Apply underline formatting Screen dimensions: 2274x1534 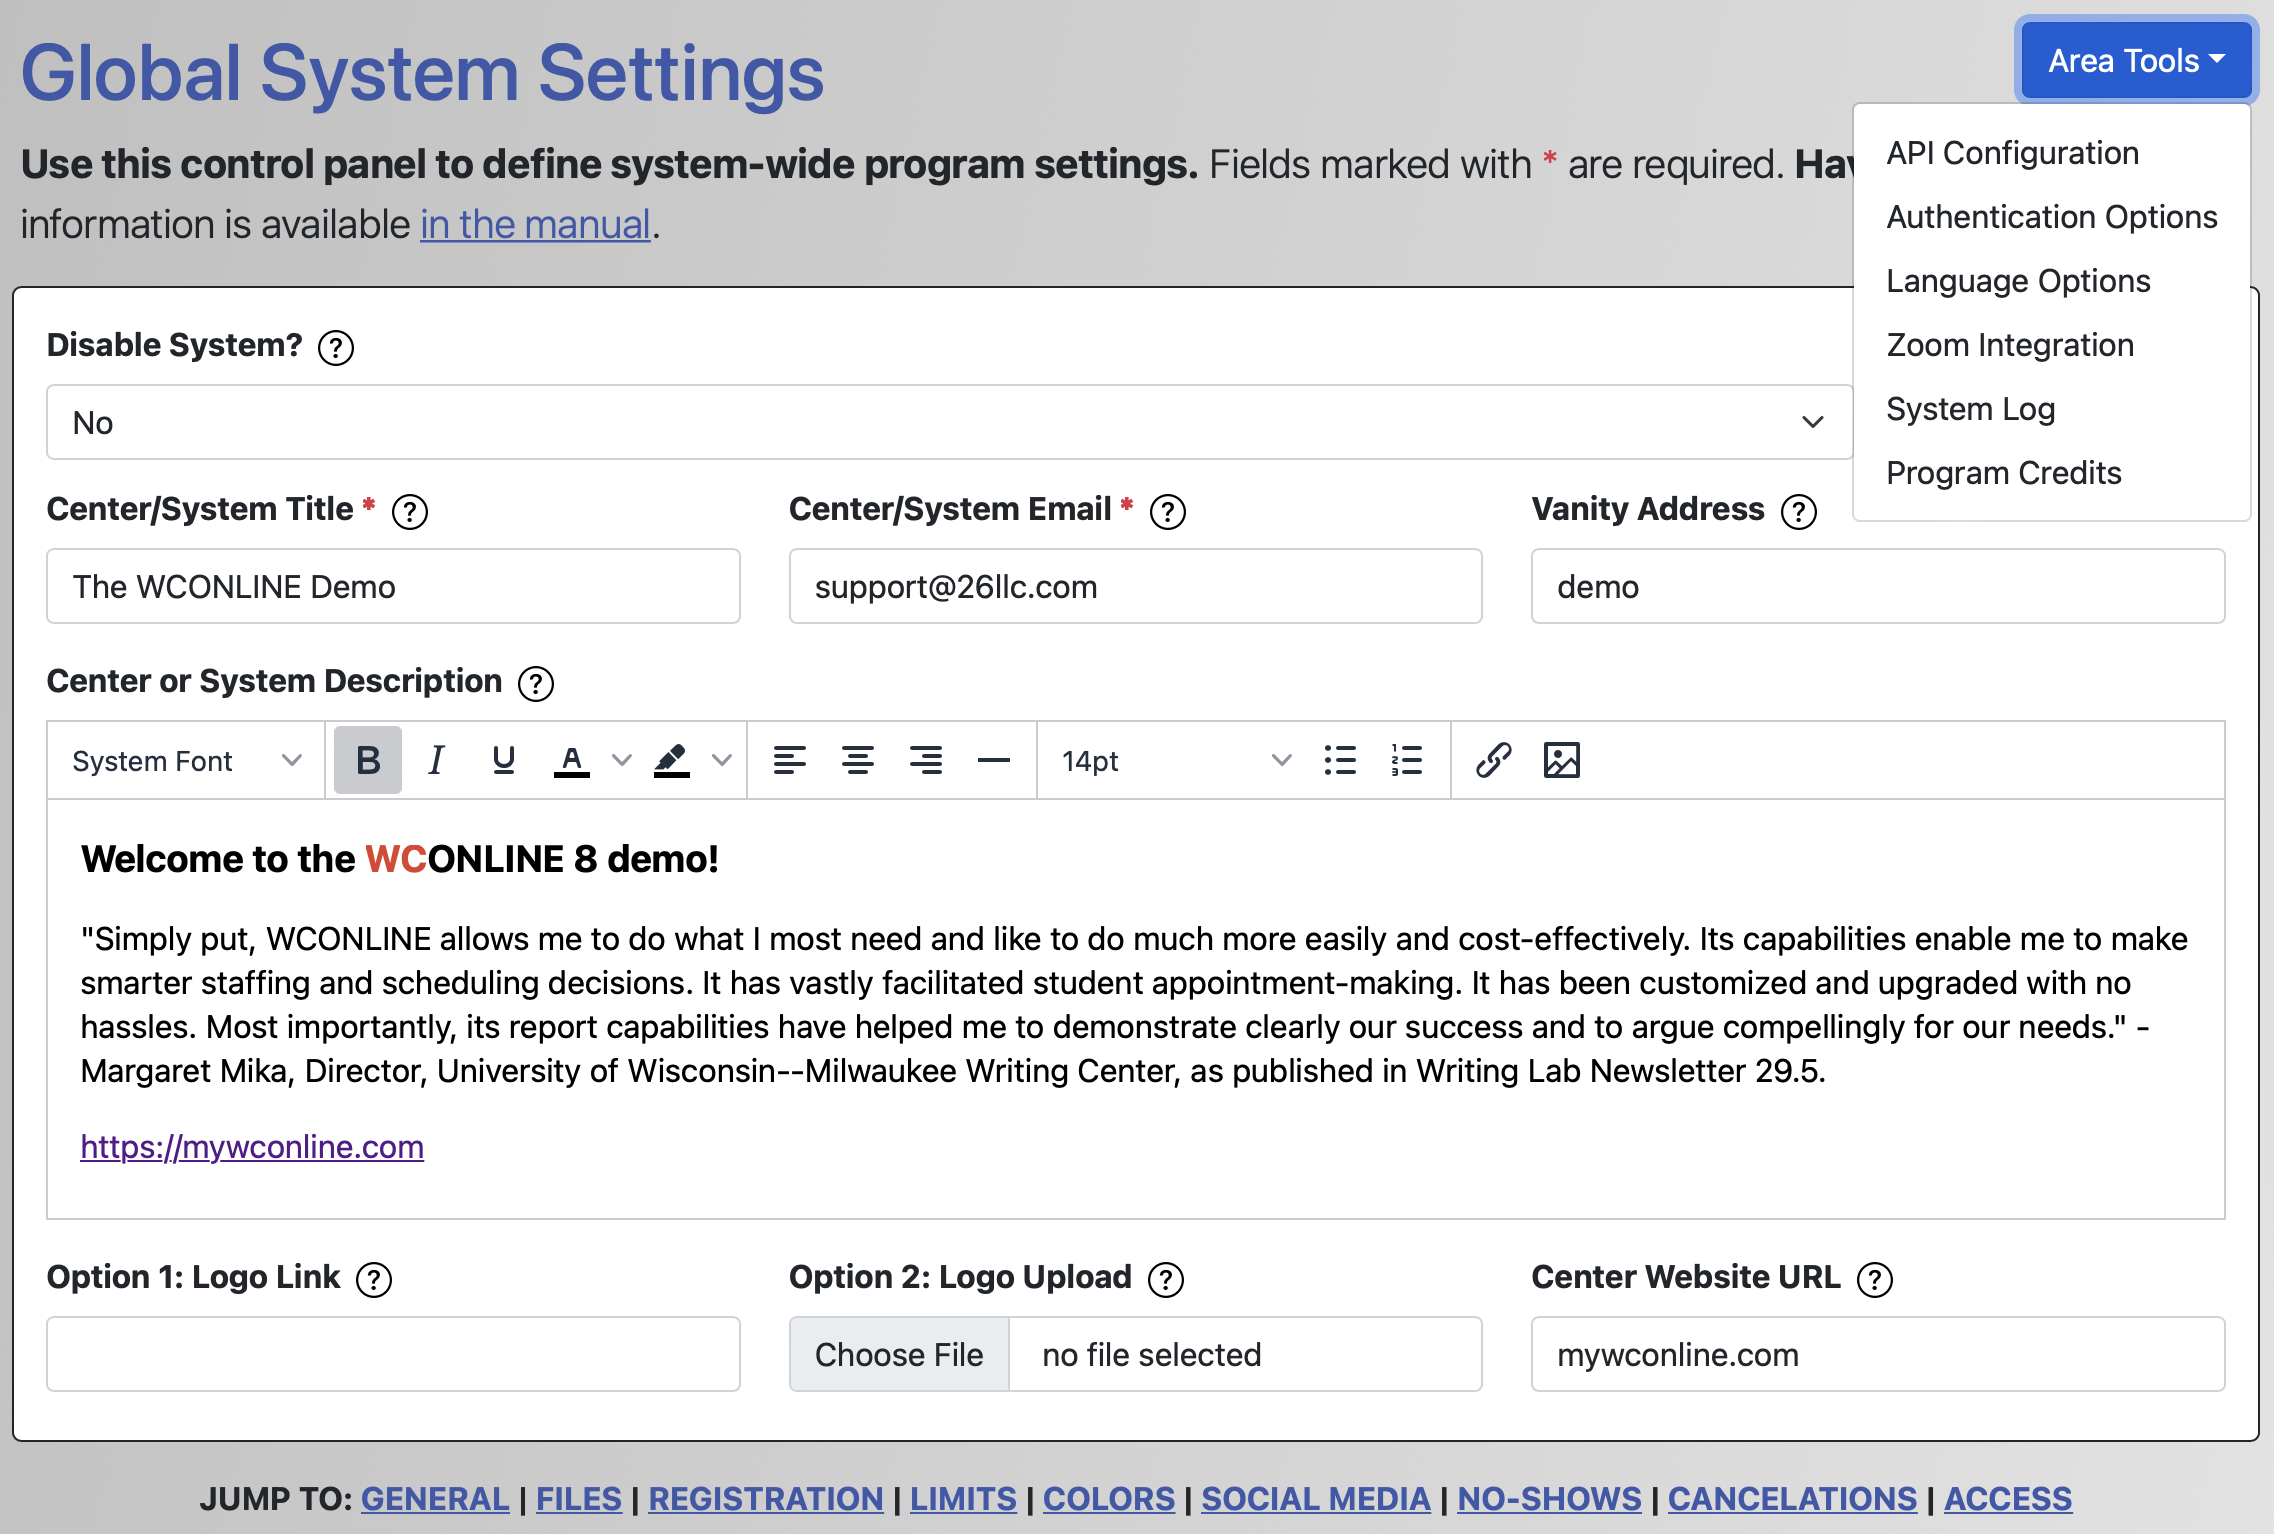[503, 760]
